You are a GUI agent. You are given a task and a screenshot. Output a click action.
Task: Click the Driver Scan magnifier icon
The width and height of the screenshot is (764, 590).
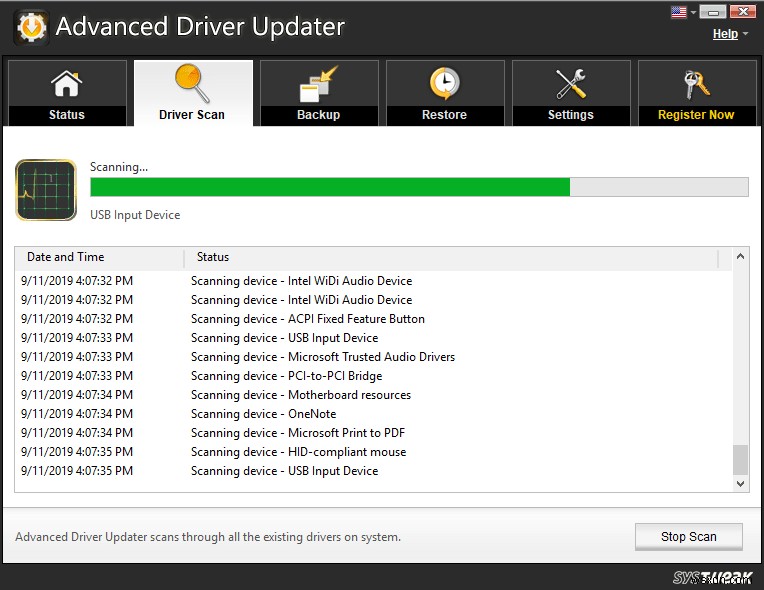192,83
